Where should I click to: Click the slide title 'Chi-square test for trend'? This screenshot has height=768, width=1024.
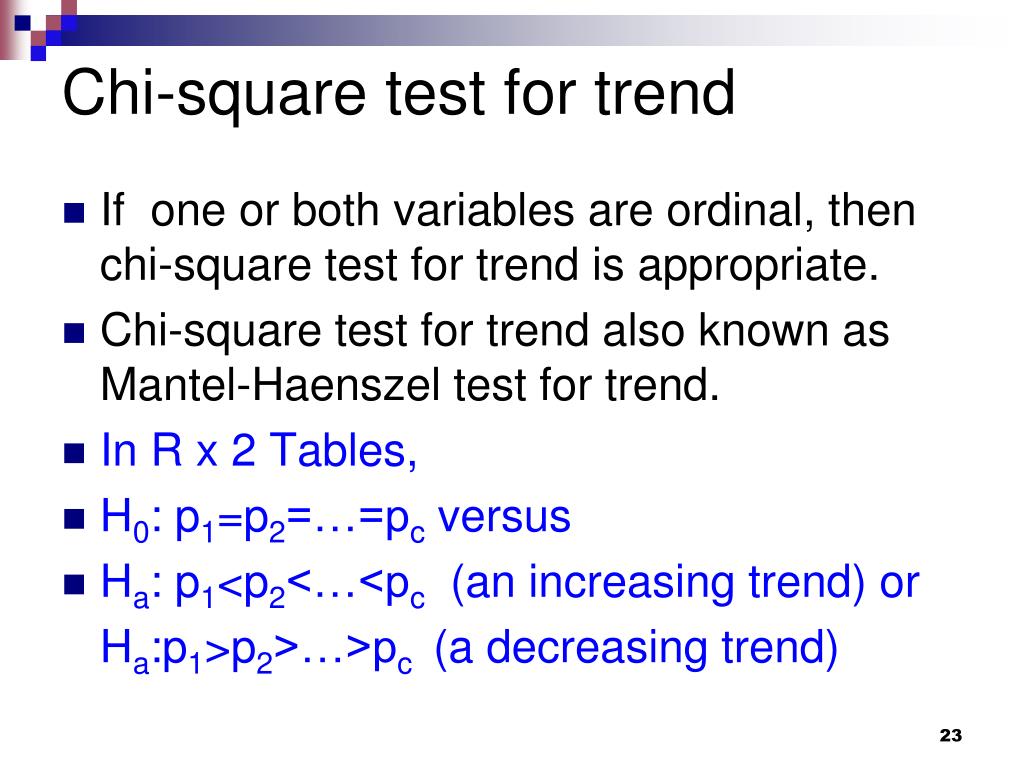pyautogui.click(x=399, y=95)
